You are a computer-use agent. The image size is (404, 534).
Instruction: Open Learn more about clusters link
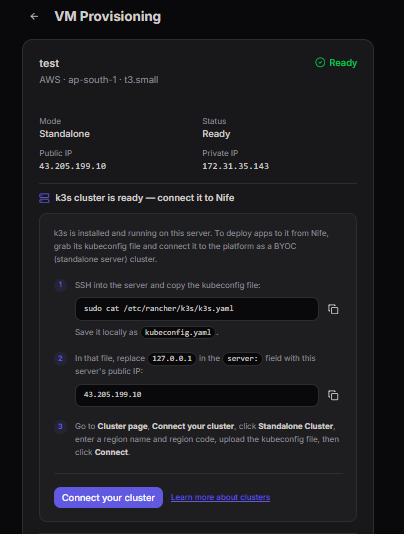coord(220,497)
